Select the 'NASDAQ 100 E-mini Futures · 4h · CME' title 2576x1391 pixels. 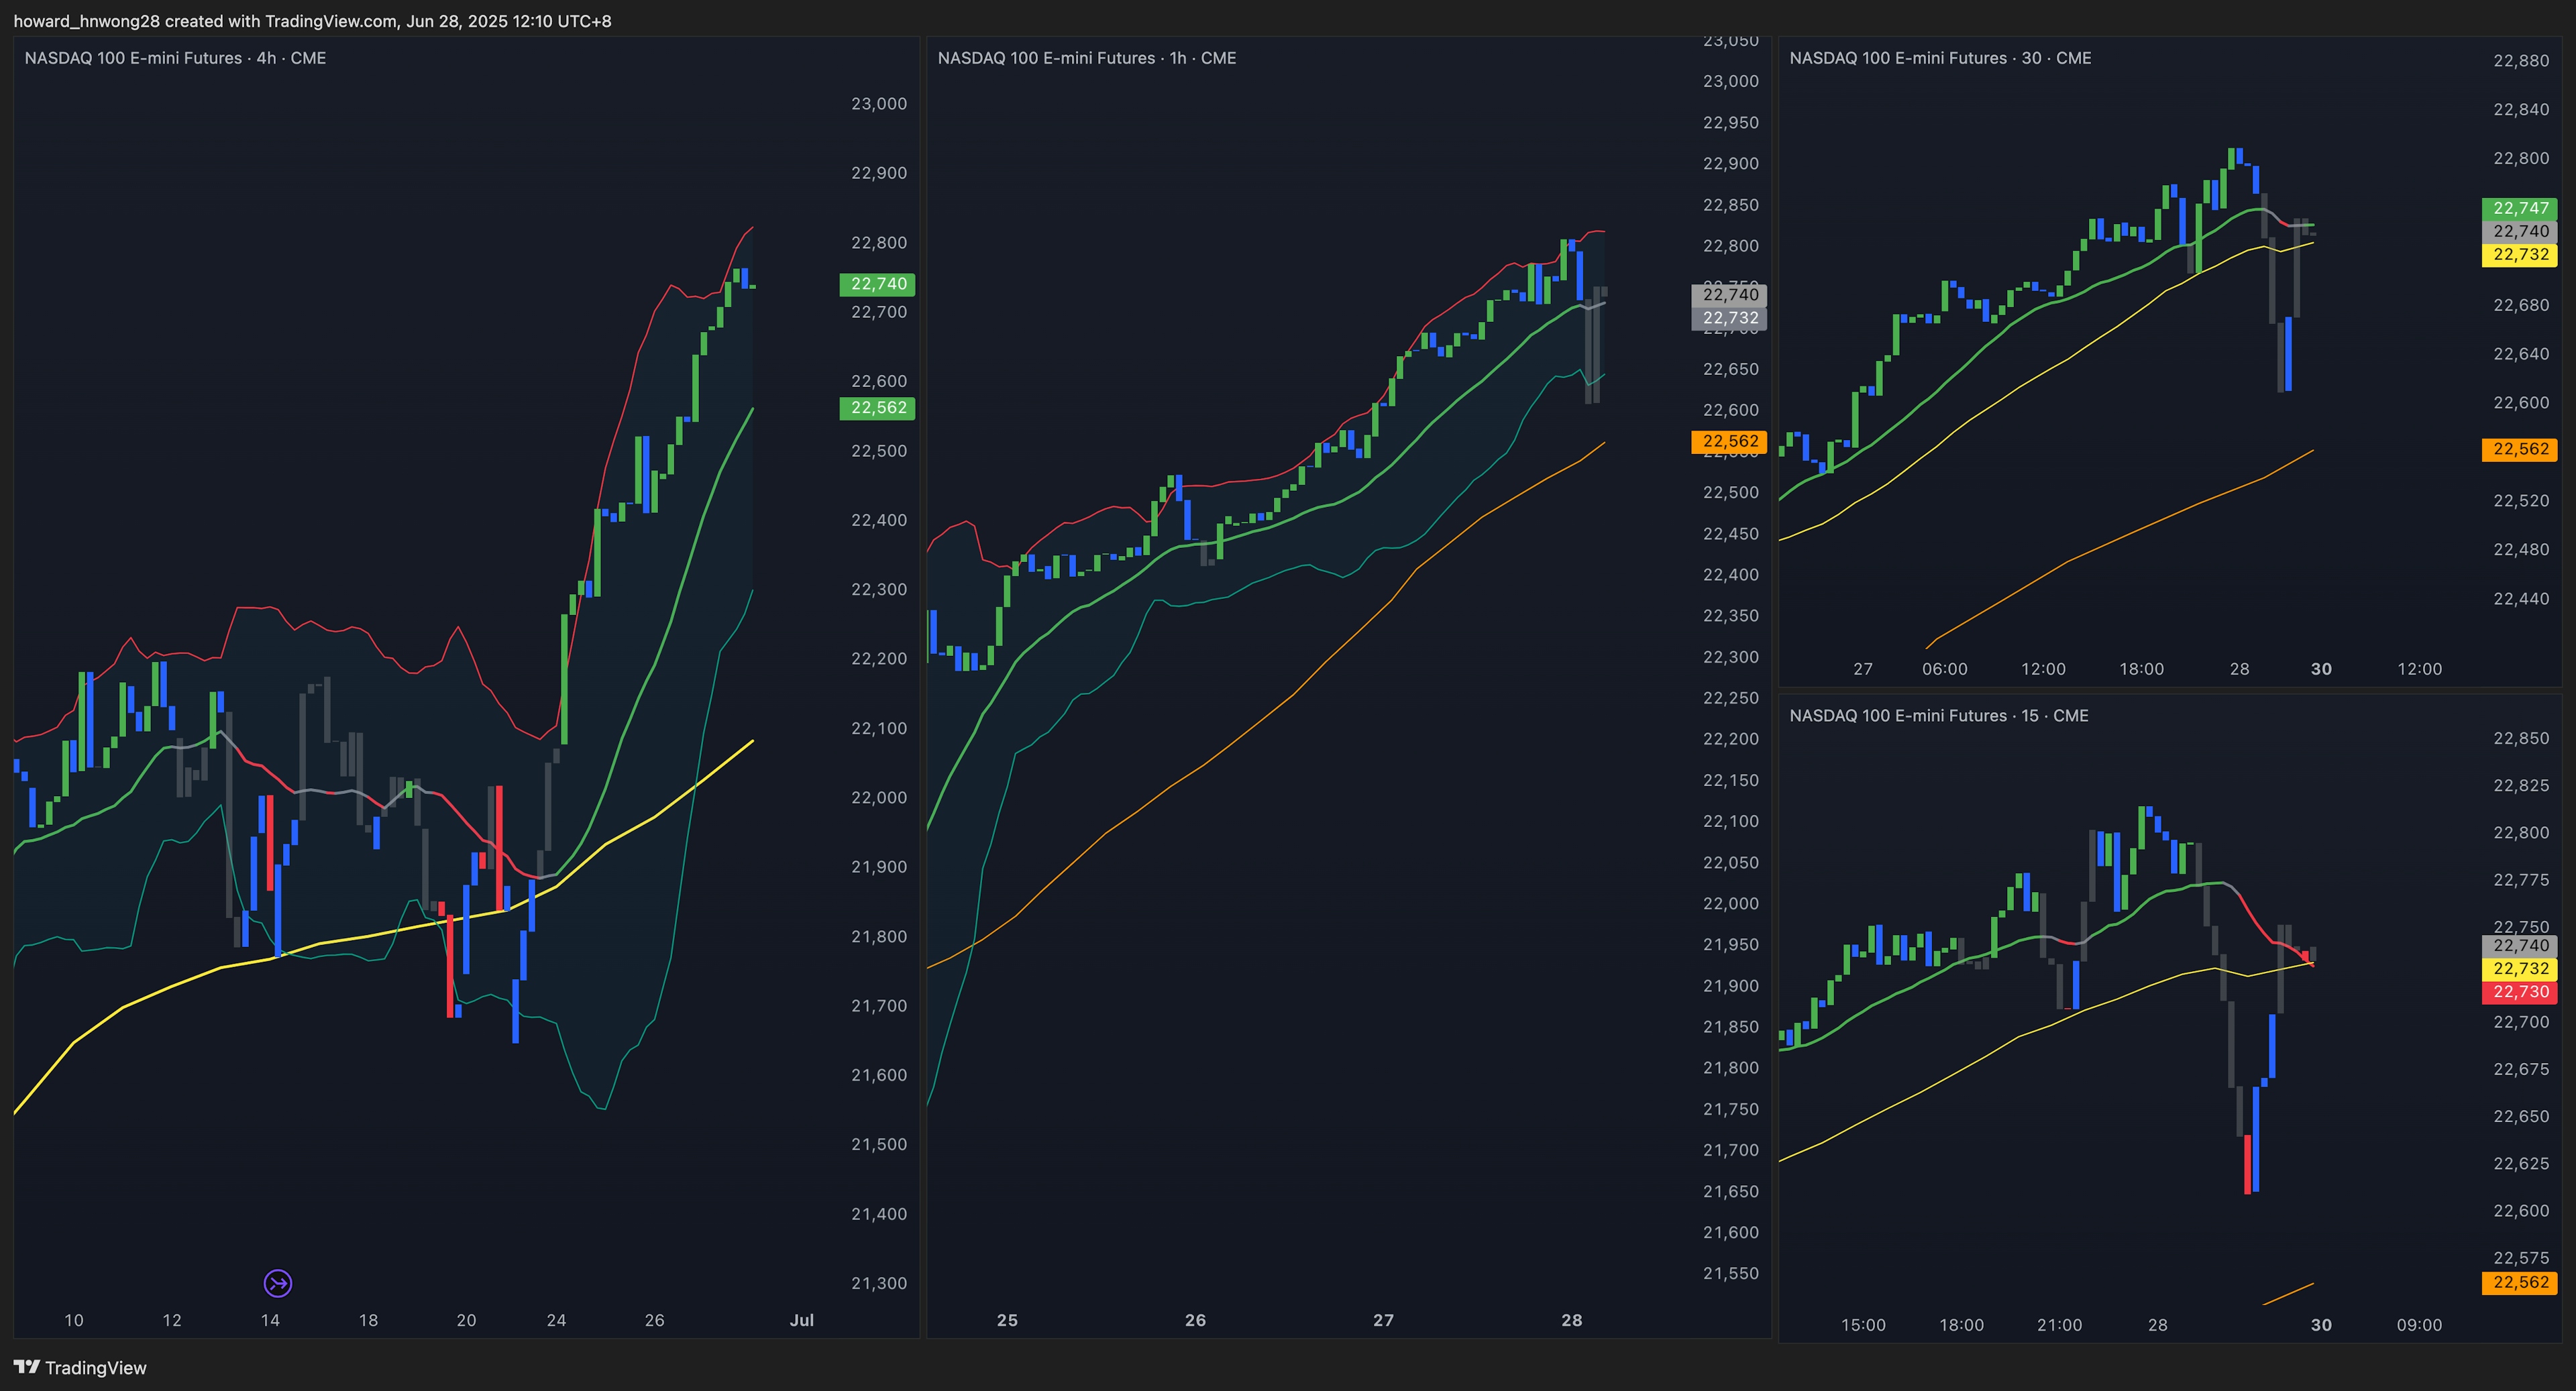[175, 58]
